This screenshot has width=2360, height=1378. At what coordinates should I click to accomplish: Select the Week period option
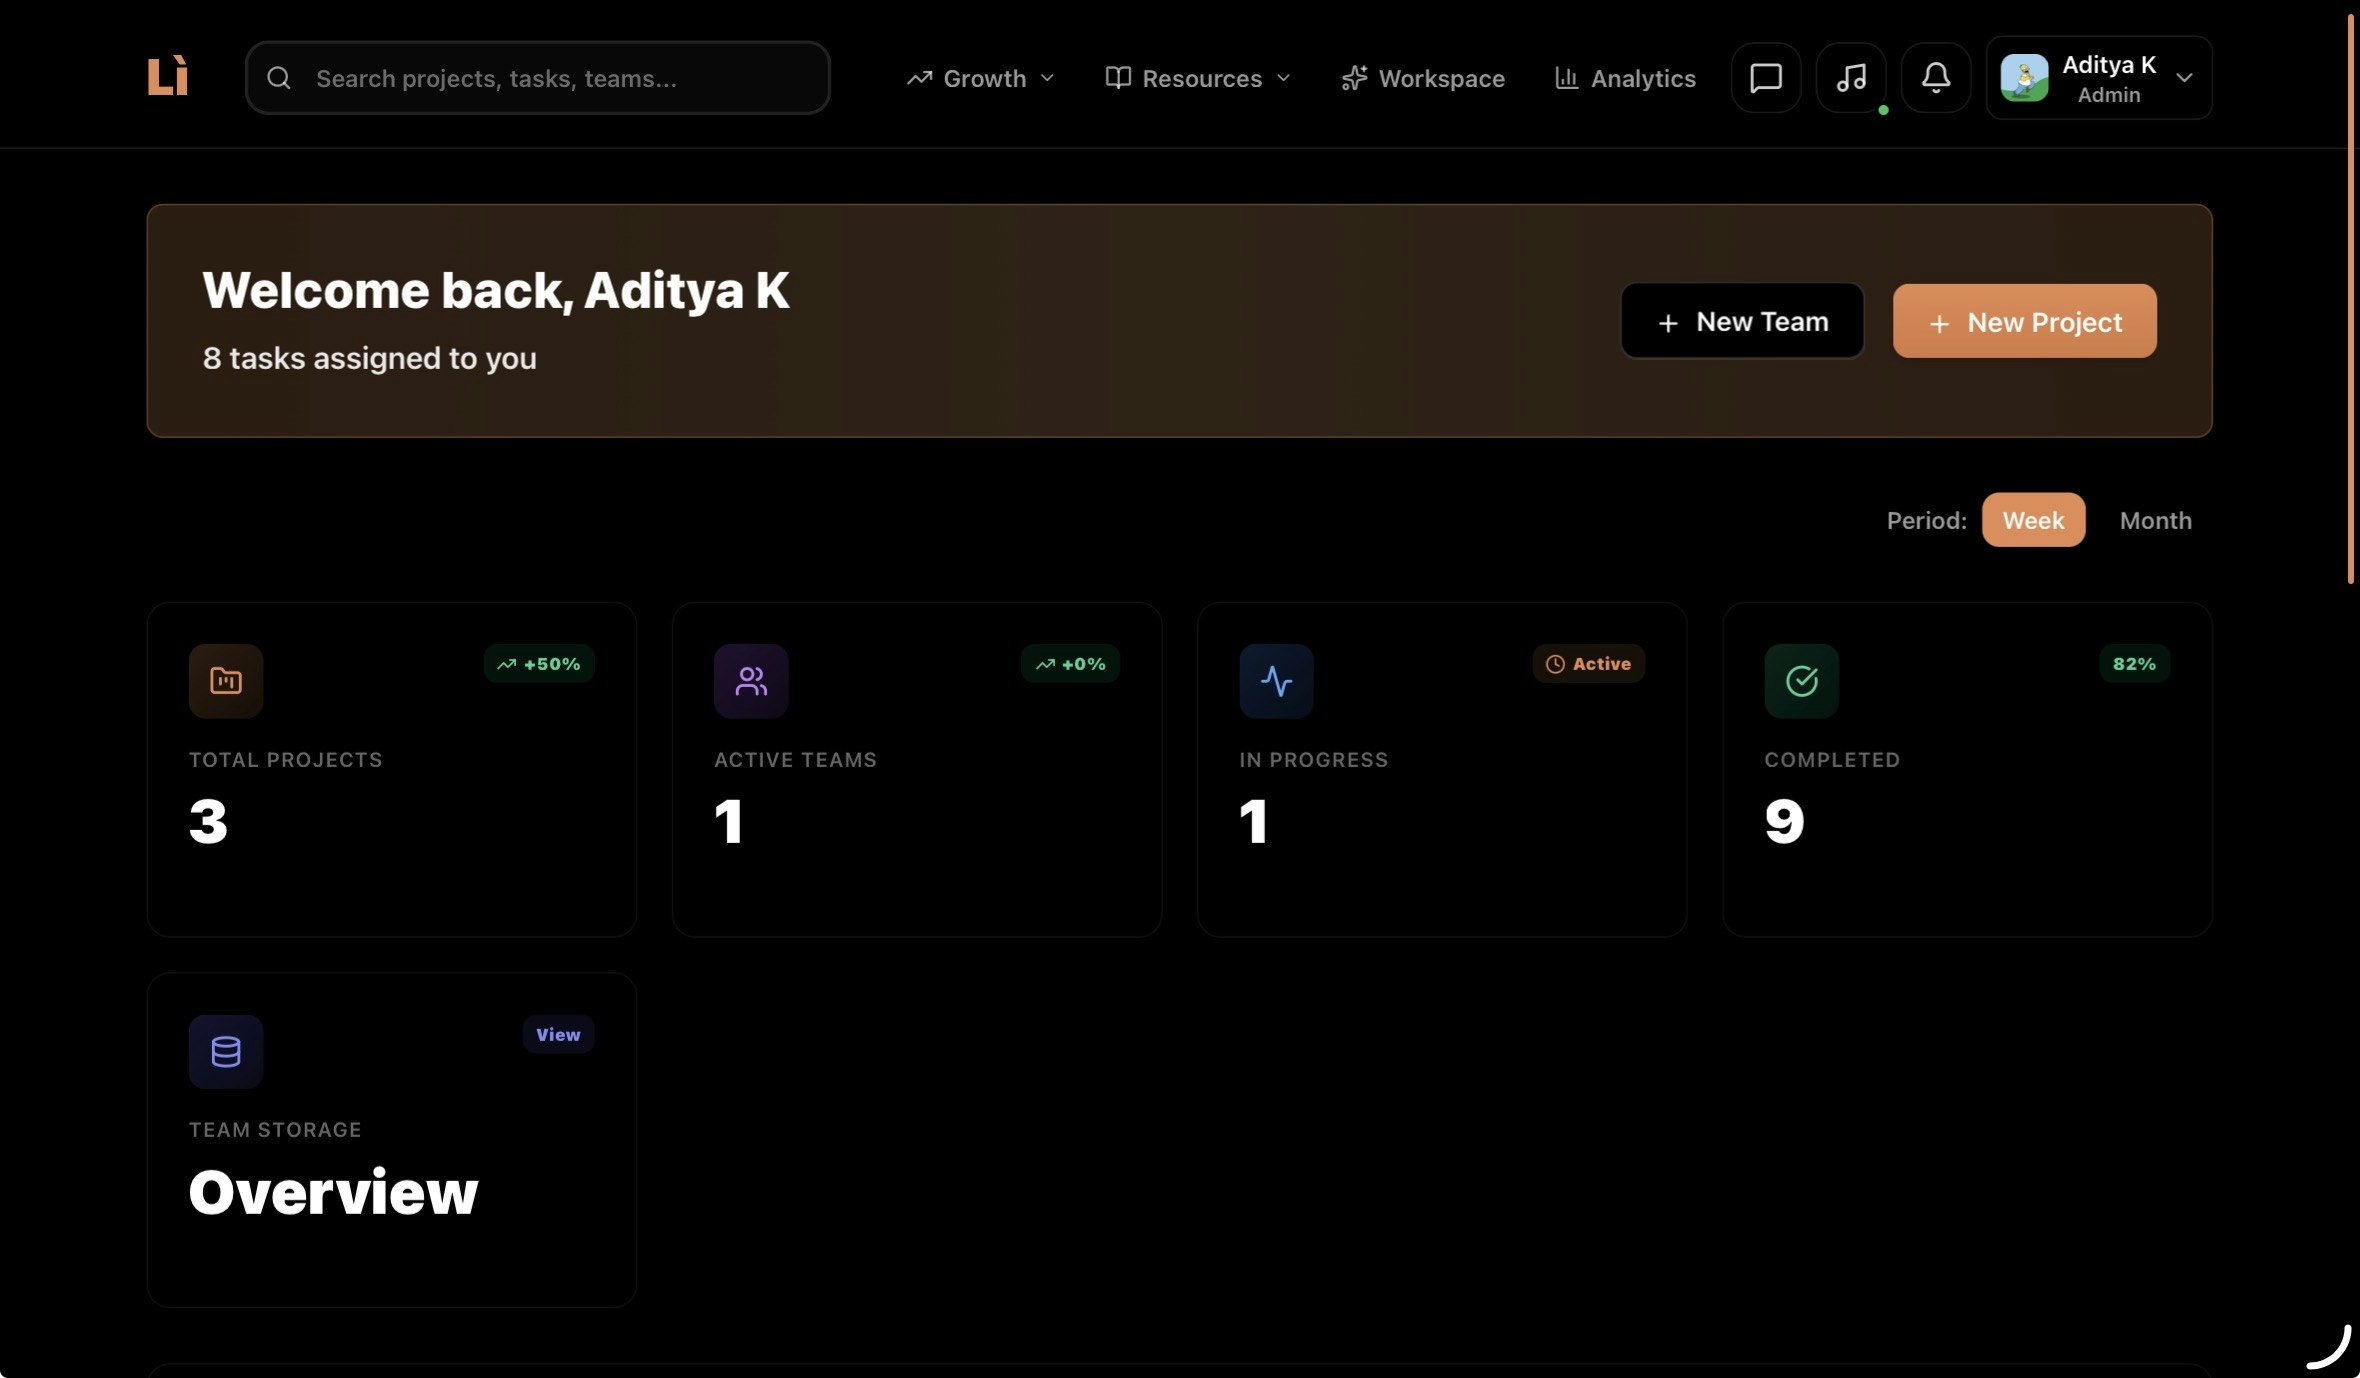(x=2032, y=520)
